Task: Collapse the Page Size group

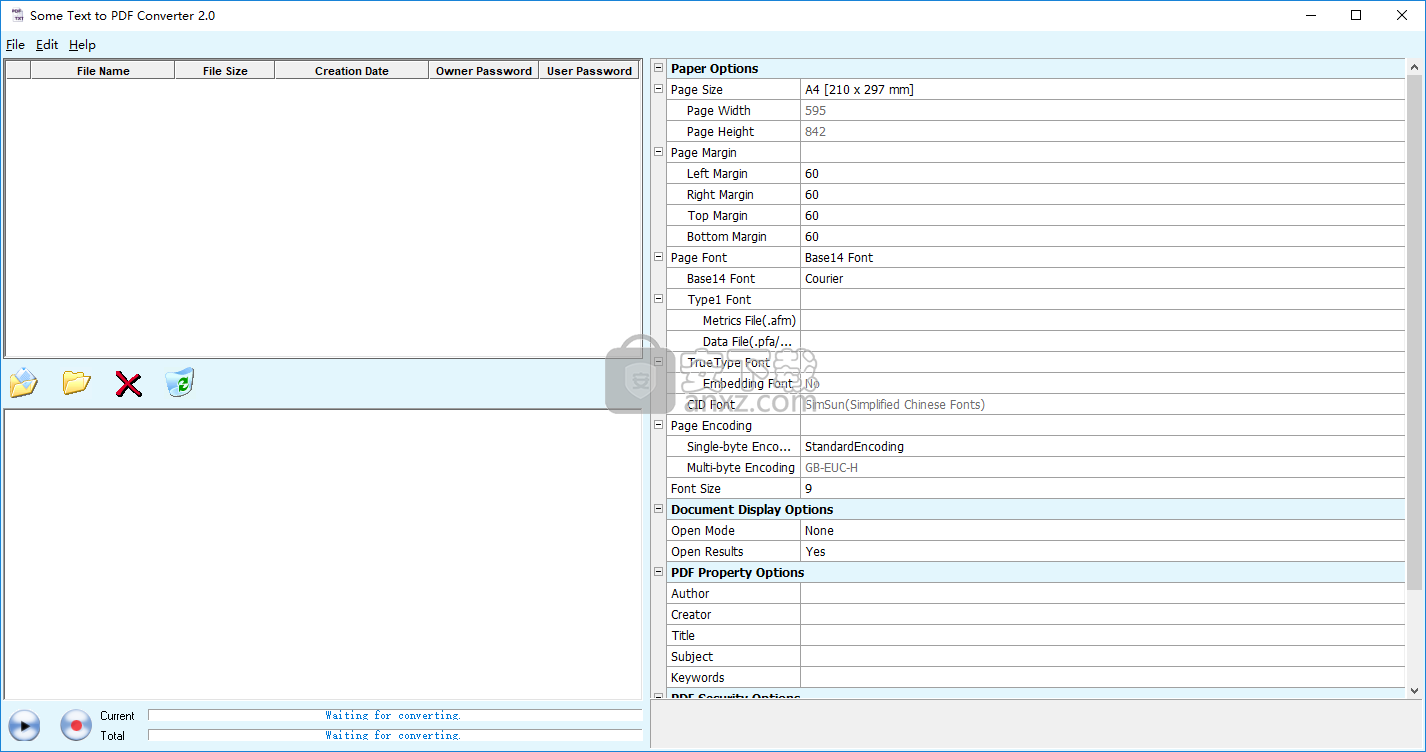Action: pyautogui.click(x=658, y=89)
